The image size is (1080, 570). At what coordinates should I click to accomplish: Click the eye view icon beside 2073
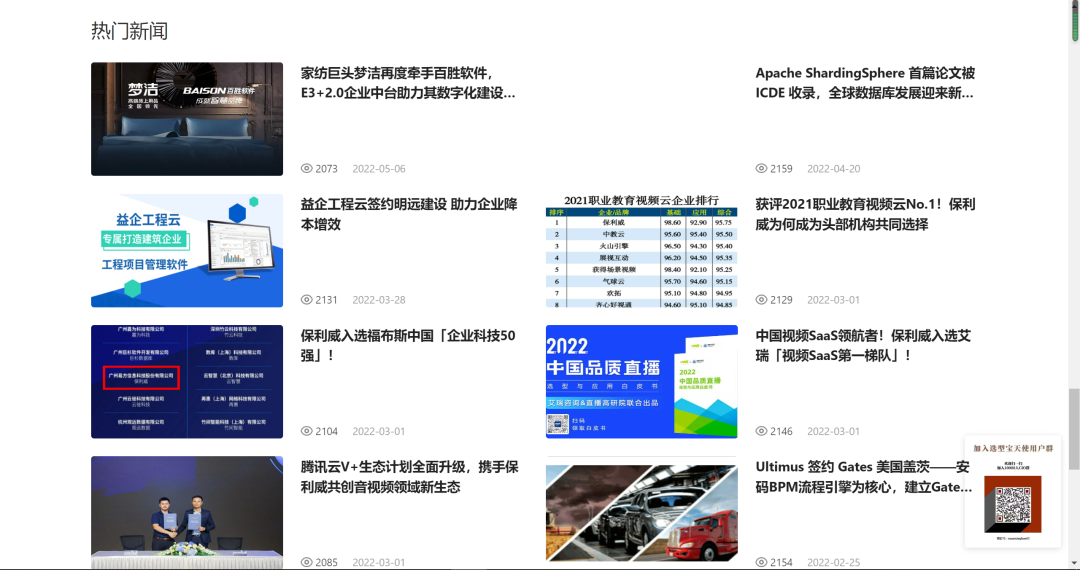pyautogui.click(x=307, y=169)
